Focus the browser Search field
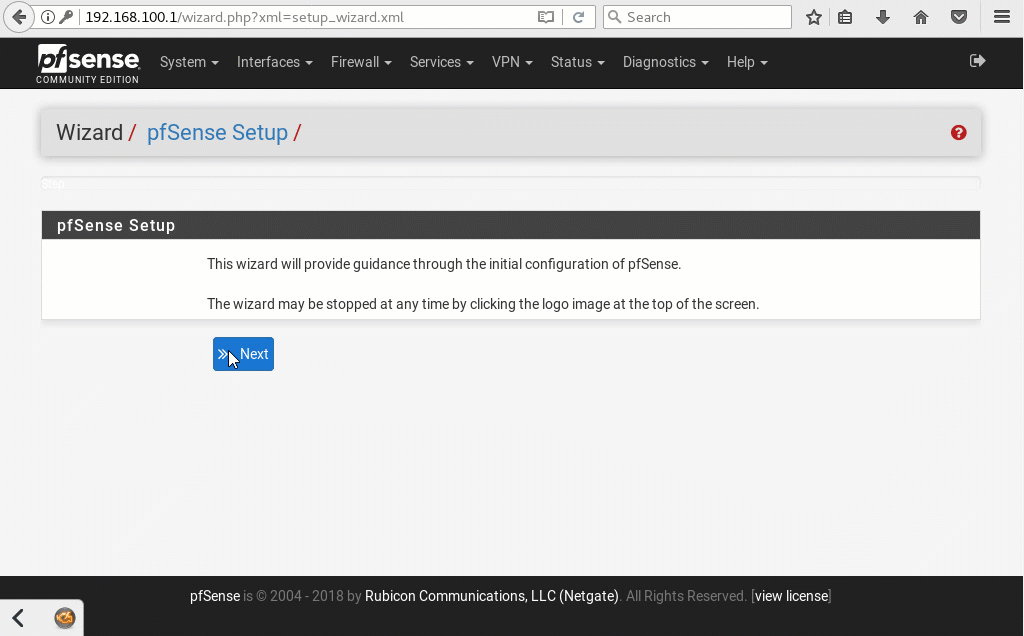This screenshot has height=636, width=1024. coord(697,17)
